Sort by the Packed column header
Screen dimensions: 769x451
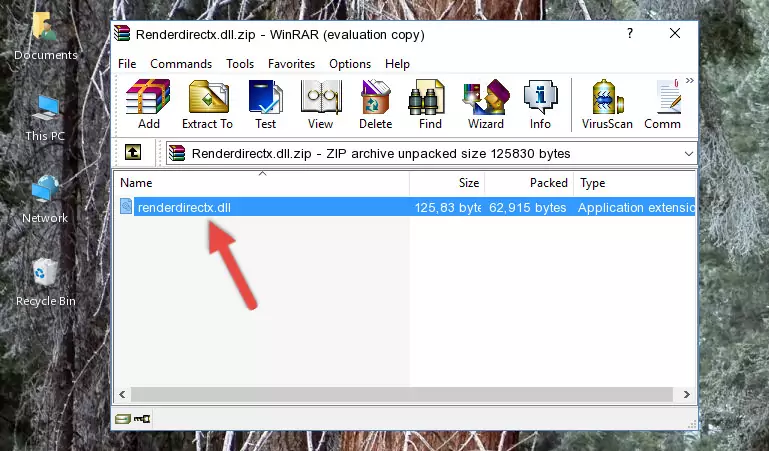point(529,183)
